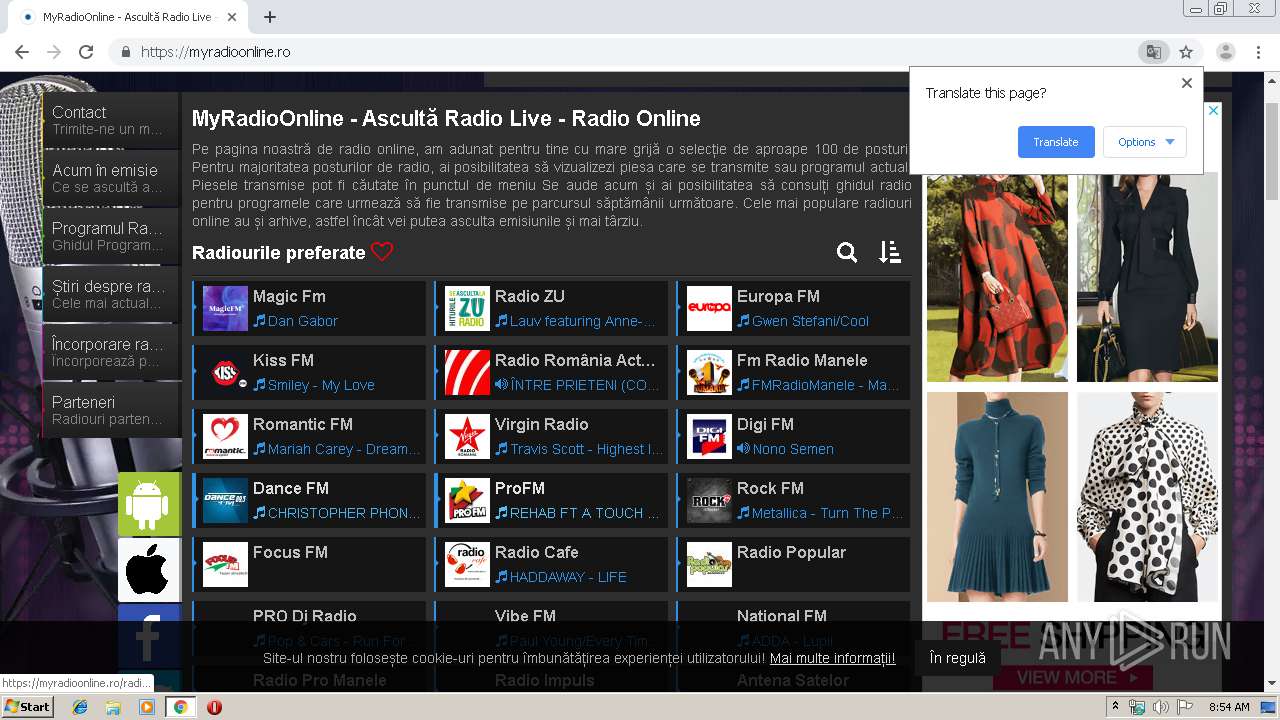Open the Apple app store icon

pos(149,570)
